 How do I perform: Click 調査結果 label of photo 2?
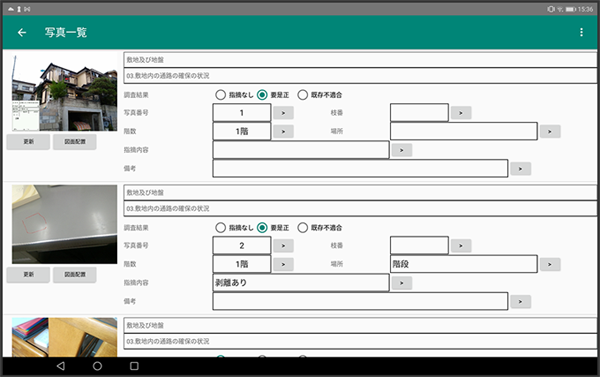tap(136, 227)
